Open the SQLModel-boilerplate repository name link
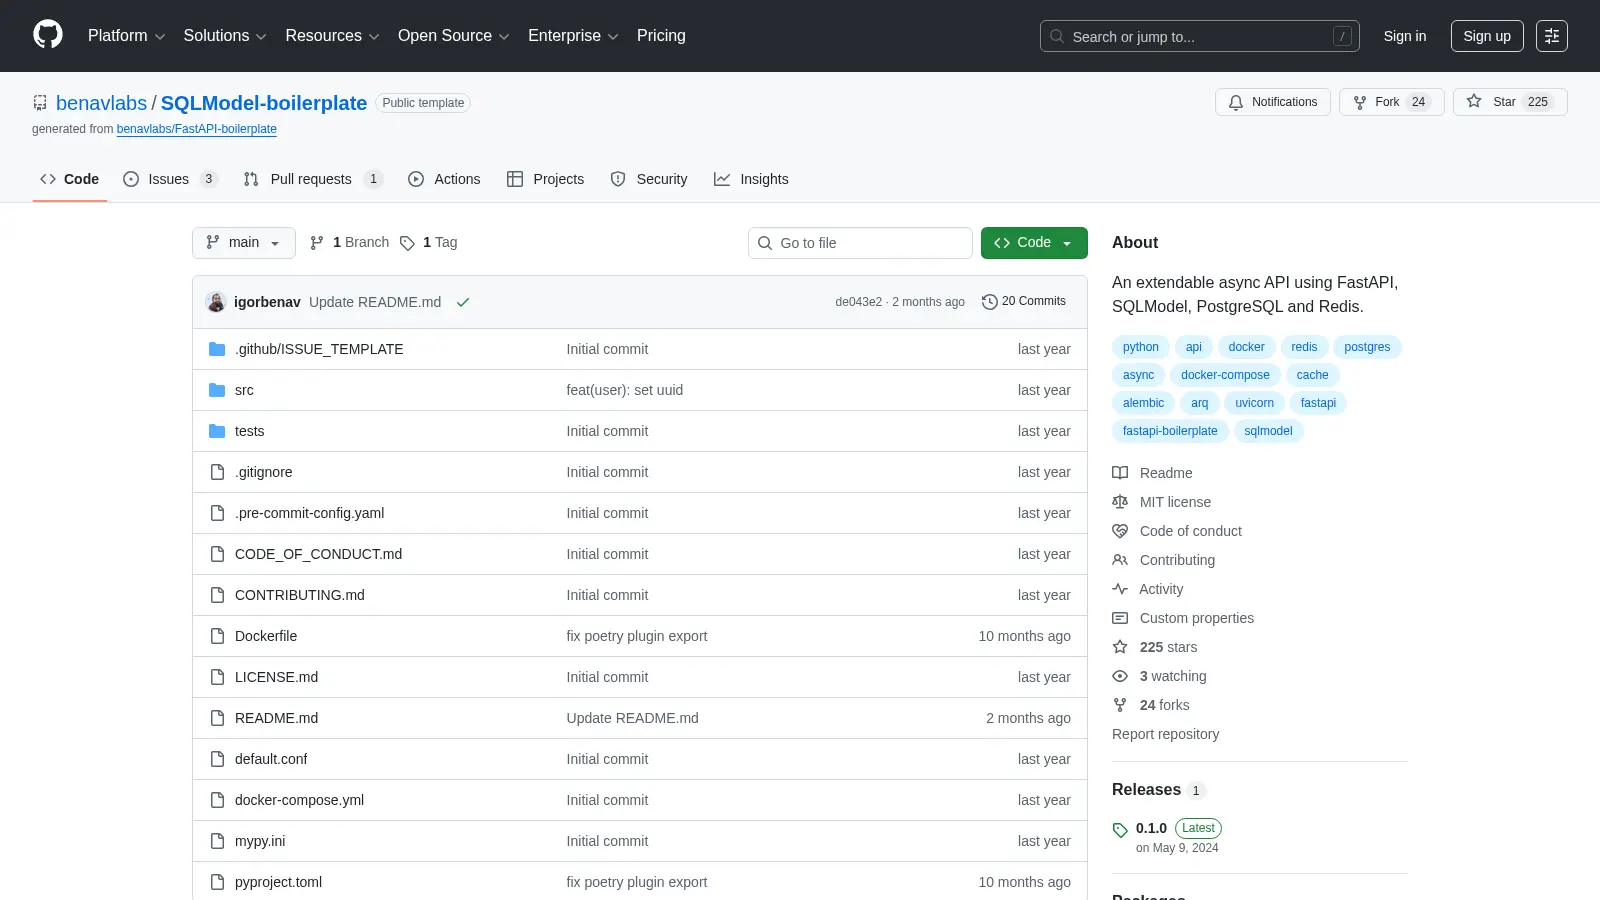 264,103
